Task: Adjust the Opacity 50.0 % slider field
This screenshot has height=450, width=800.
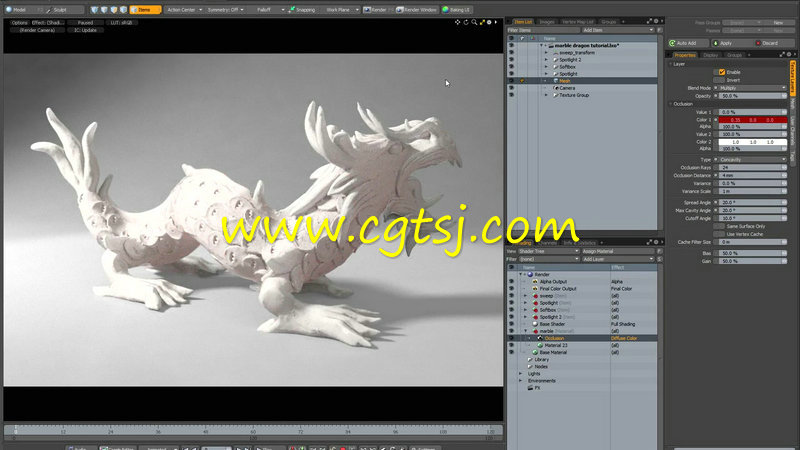Action: coord(753,96)
